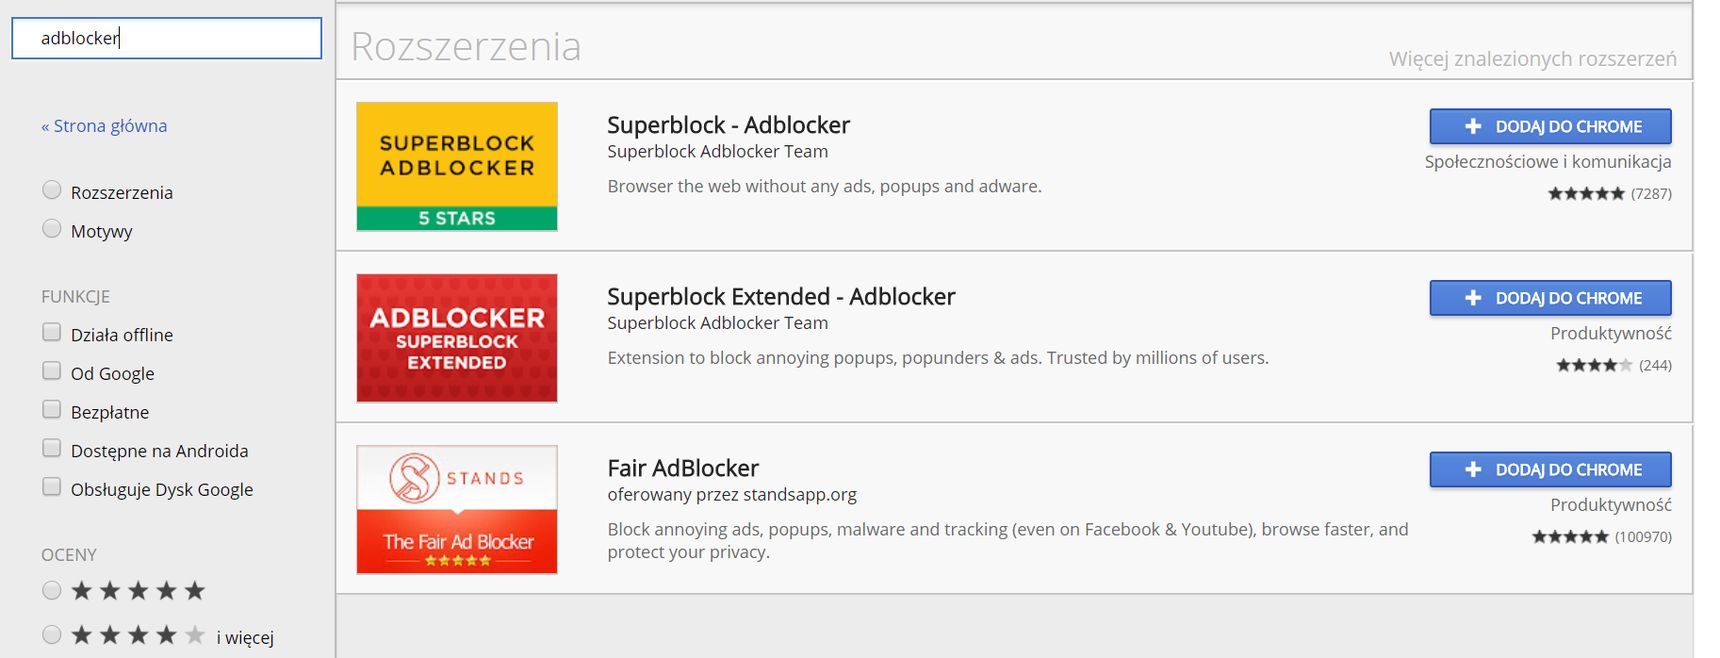Click the star rating of Superblock Extended
Screen dimensions: 1720x658
click(1594, 365)
